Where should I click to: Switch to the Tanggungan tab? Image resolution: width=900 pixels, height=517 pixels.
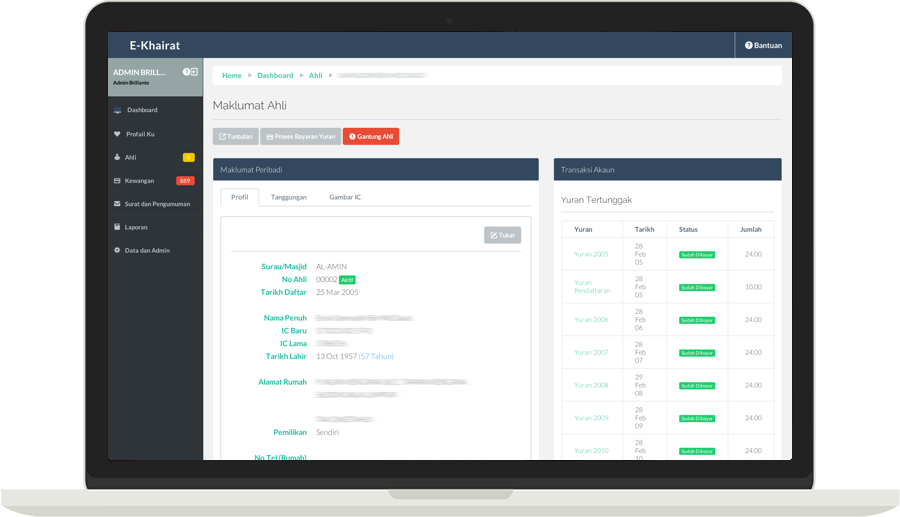pyautogui.click(x=289, y=197)
